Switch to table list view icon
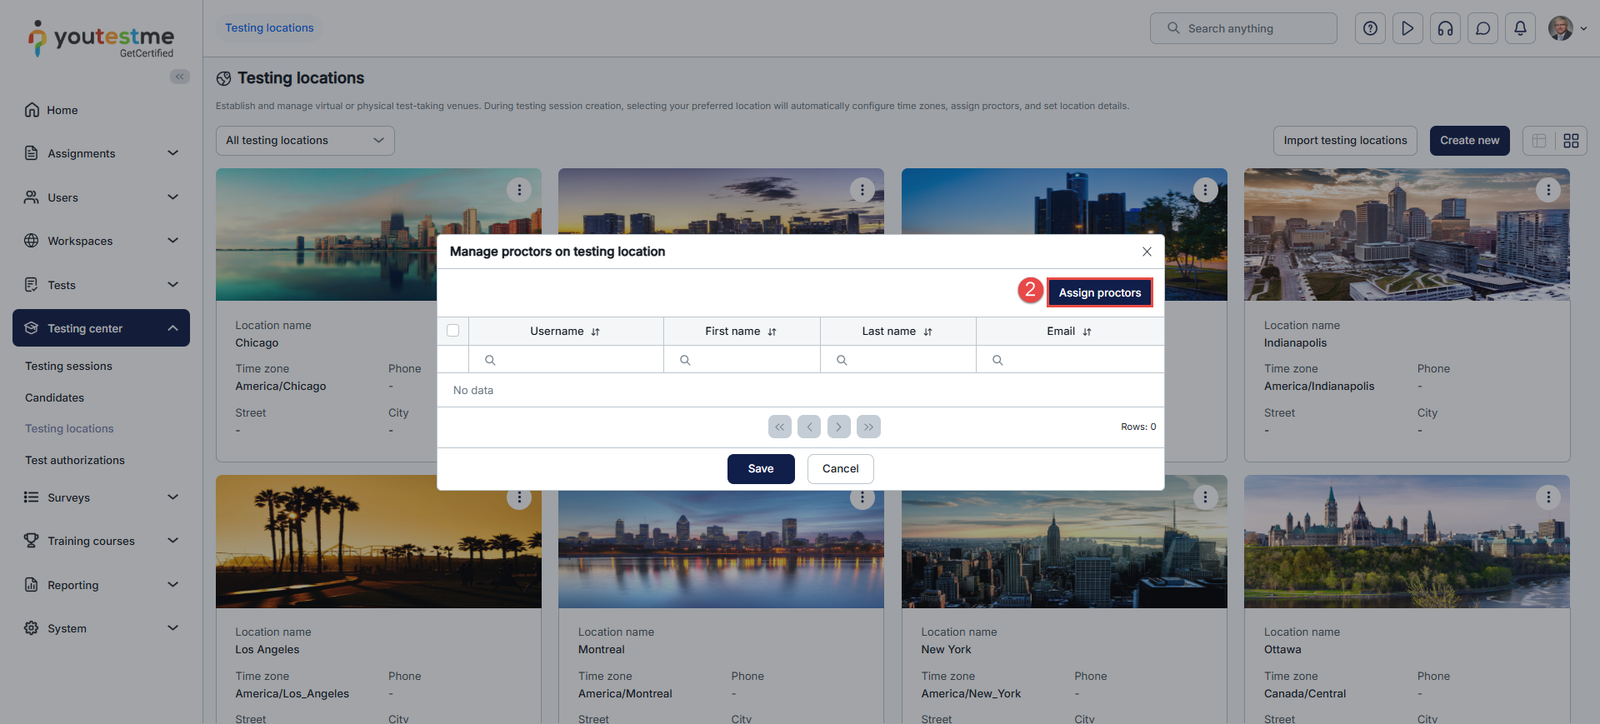This screenshot has width=1600, height=724. [1539, 141]
